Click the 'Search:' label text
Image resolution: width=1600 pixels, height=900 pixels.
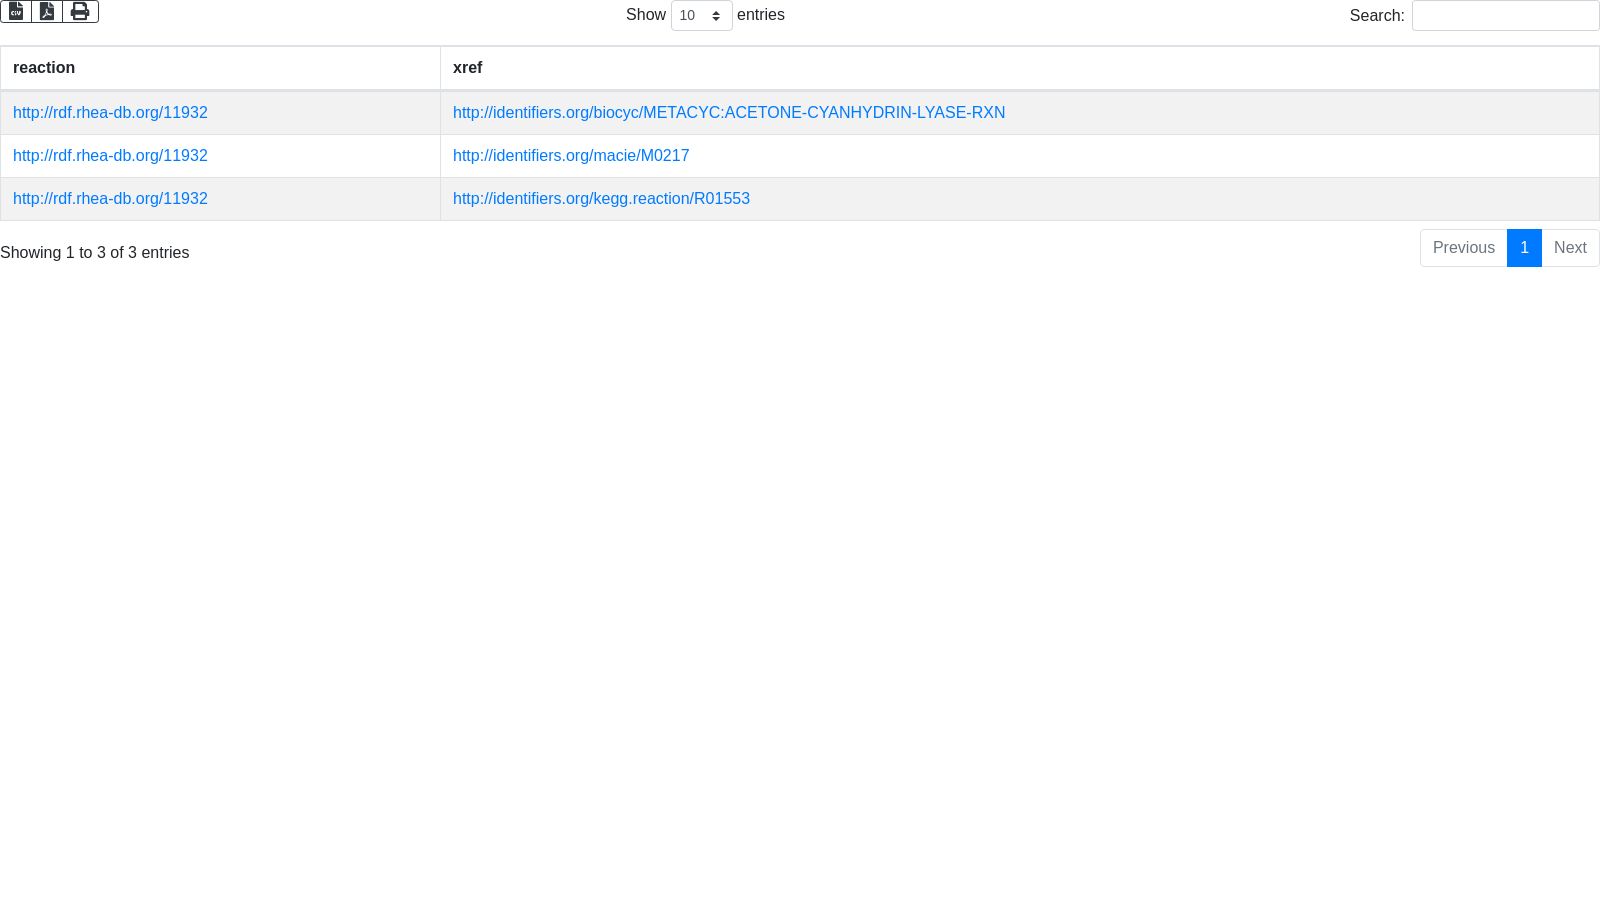click(1376, 16)
